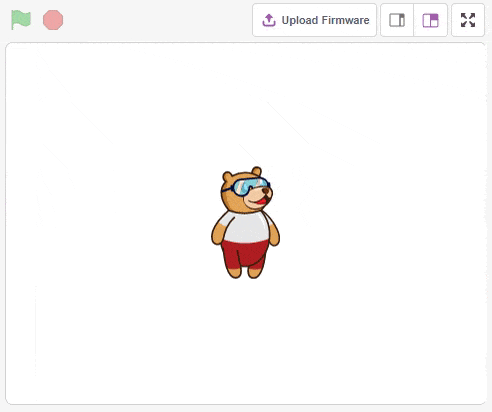This screenshot has height=412, width=492.
Task: Start the project with the green flag
Action: click(x=21, y=20)
